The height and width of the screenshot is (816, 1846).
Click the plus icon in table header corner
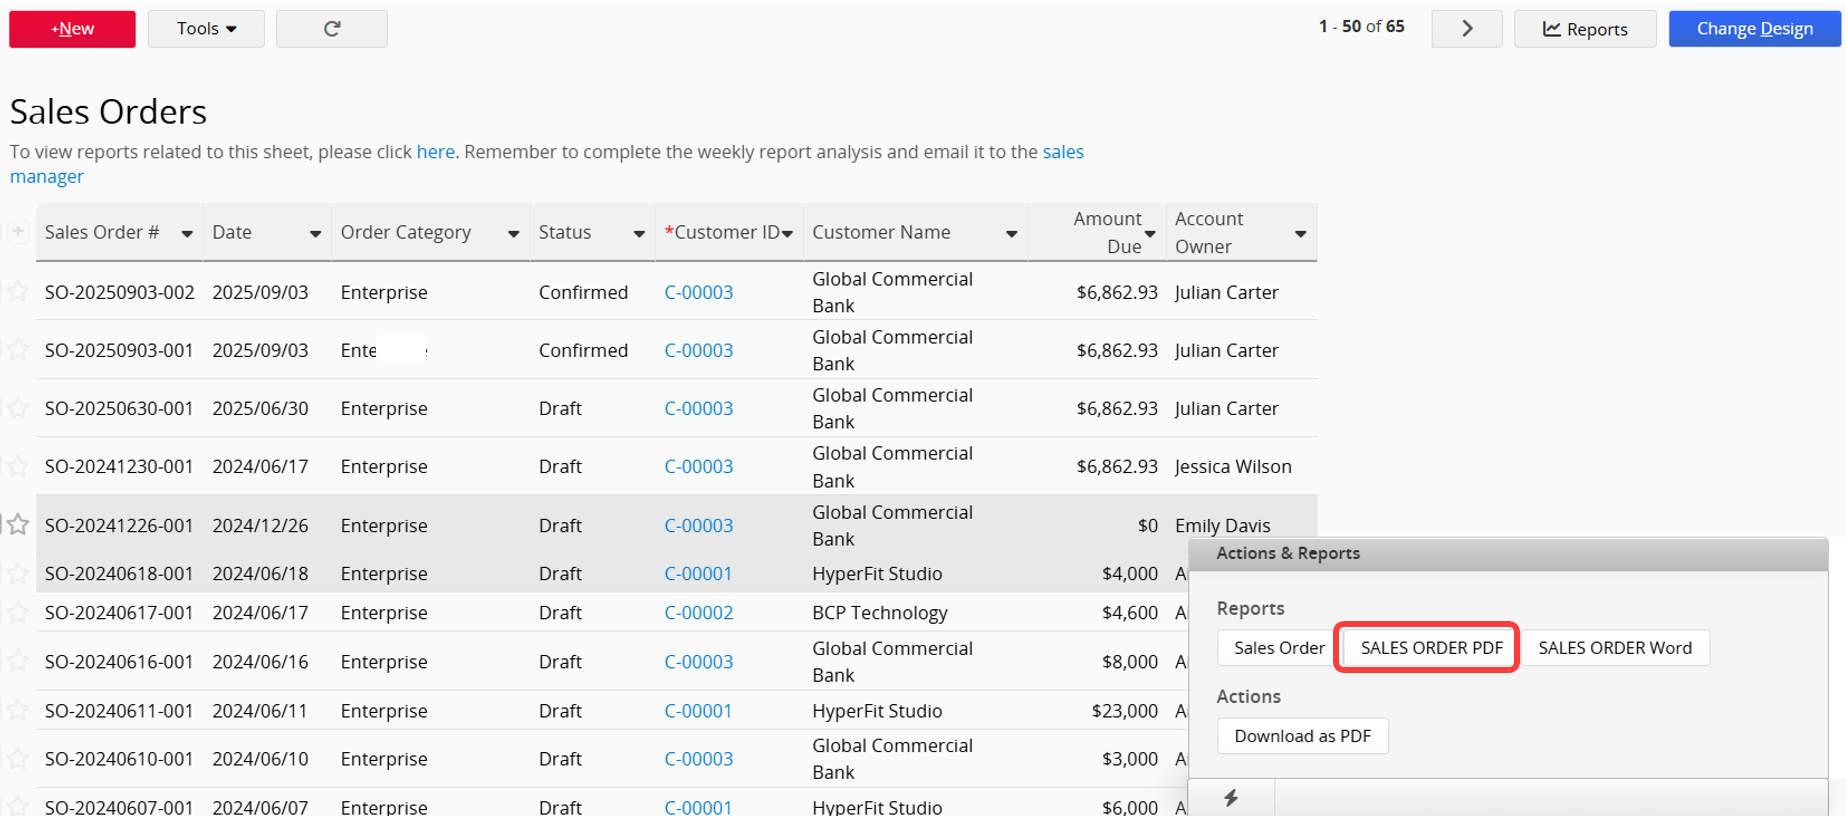[x=18, y=232]
